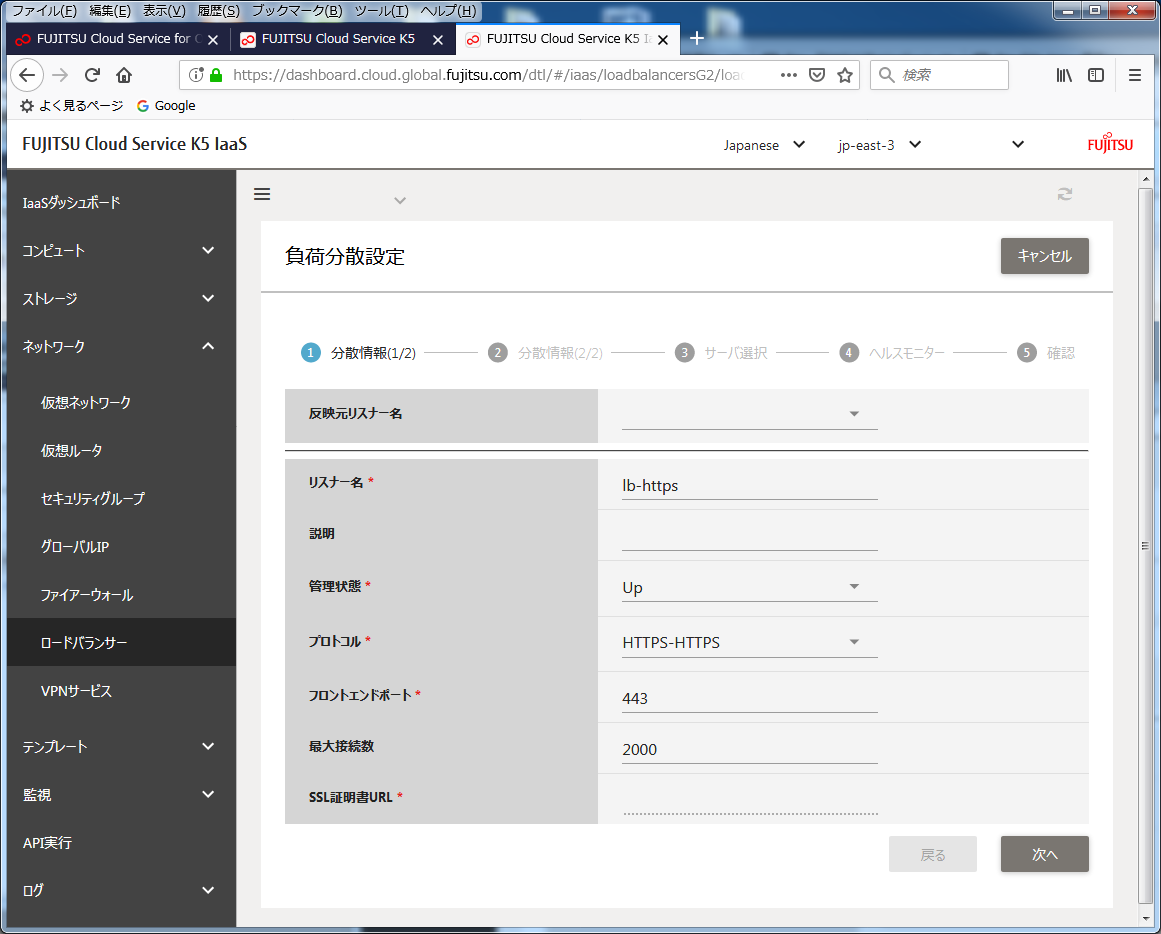
Task: Open the 履歴(S) menu
Action: coord(218,10)
